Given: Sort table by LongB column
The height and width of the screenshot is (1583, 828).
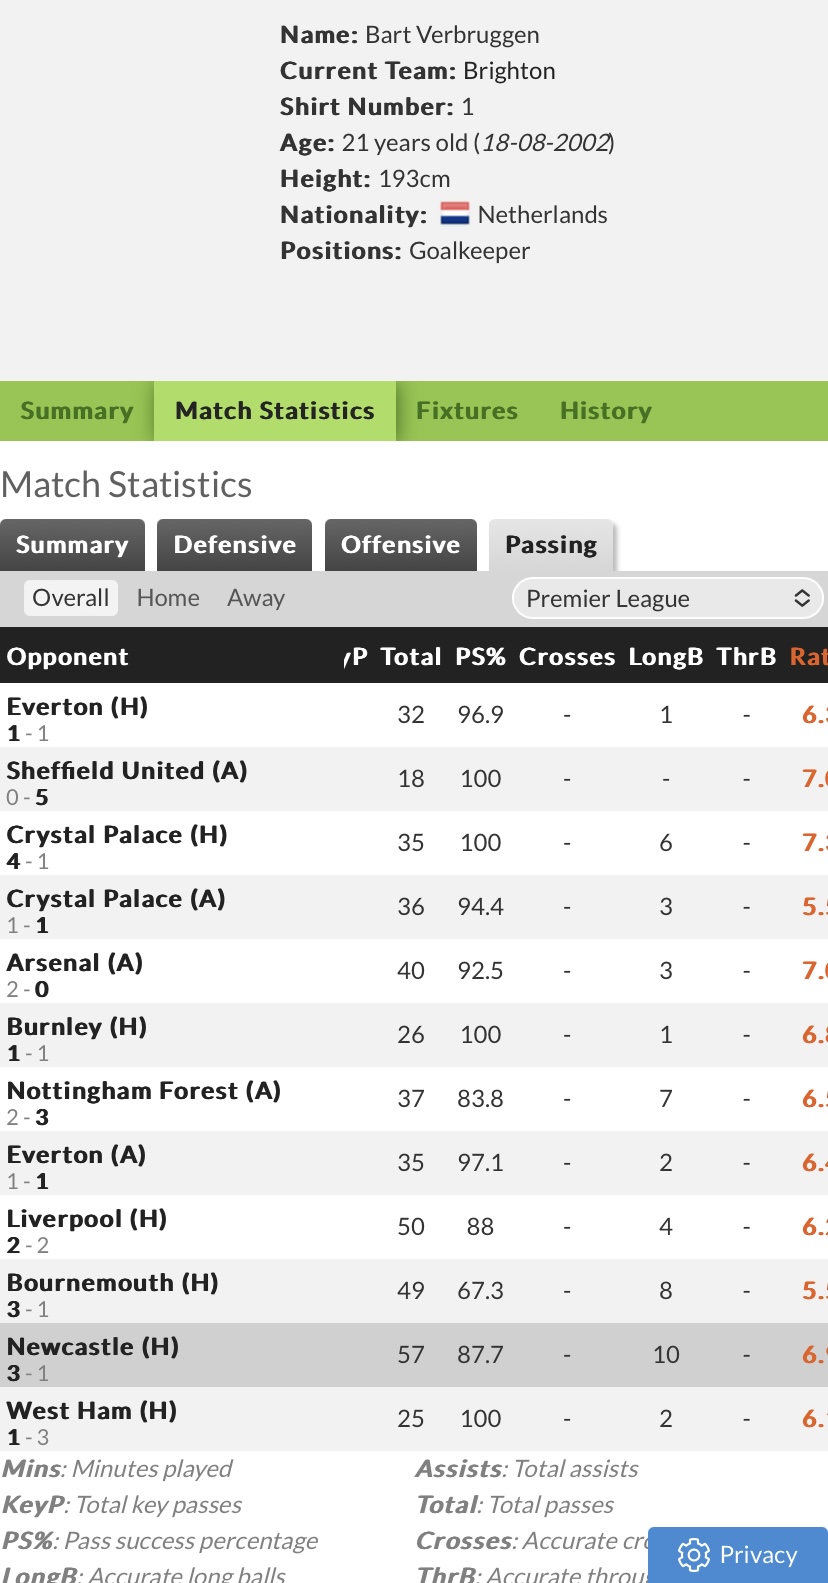Looking at the screenshot, I should click(x=666, y=657).
